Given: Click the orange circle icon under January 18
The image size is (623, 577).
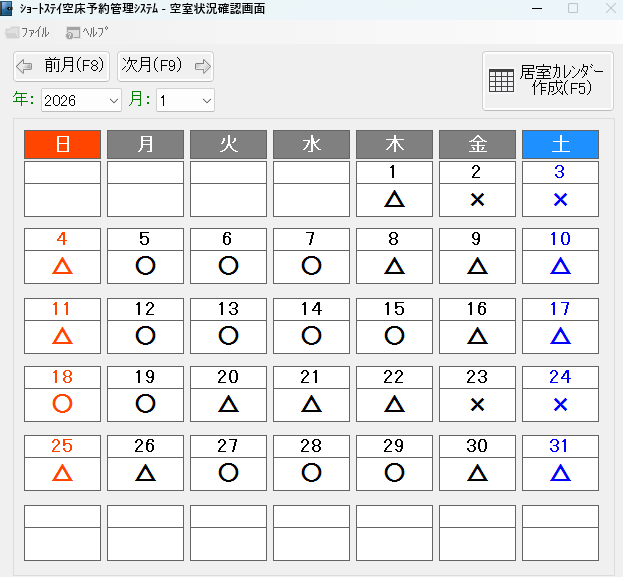Looking at the screenshot, I should (x=62, y=404).
